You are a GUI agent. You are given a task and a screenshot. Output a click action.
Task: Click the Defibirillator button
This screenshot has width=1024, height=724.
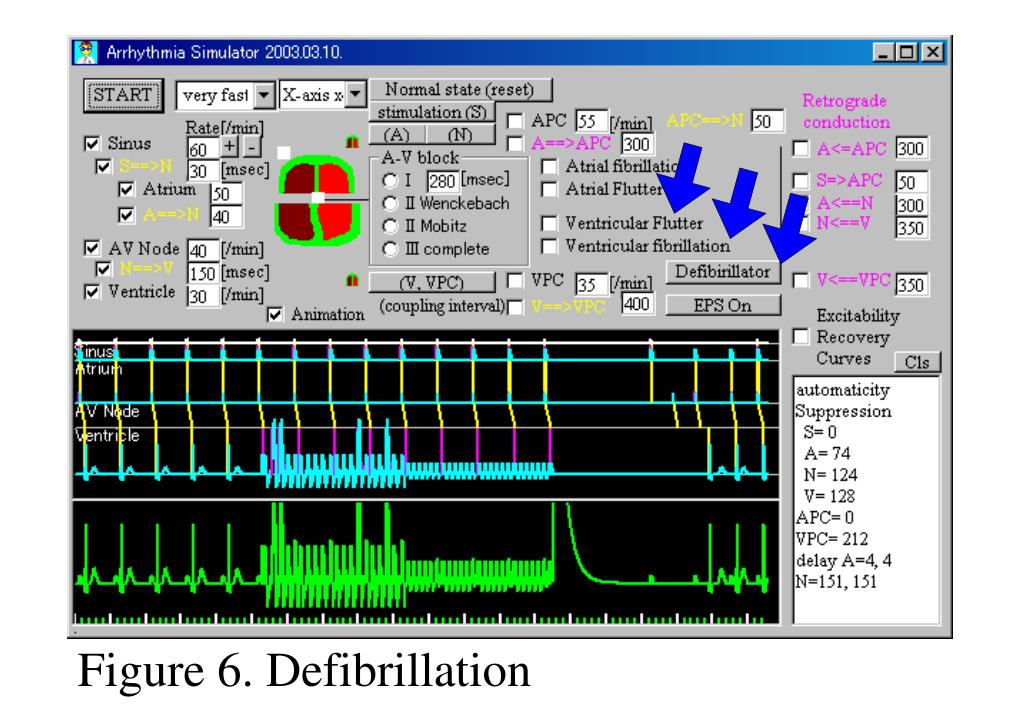[722, 272]
